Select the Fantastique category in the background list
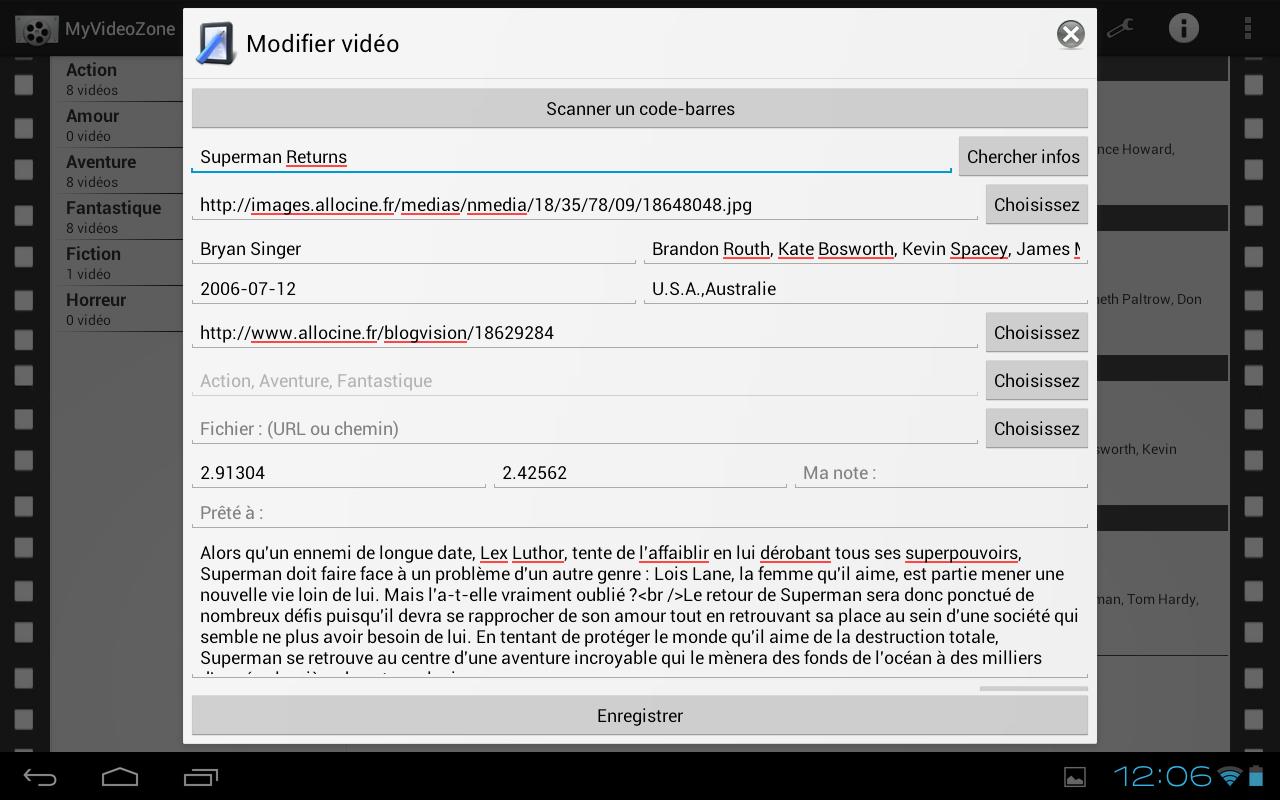Viewport: 1280px width, 800px height. [x=116, y=217]
